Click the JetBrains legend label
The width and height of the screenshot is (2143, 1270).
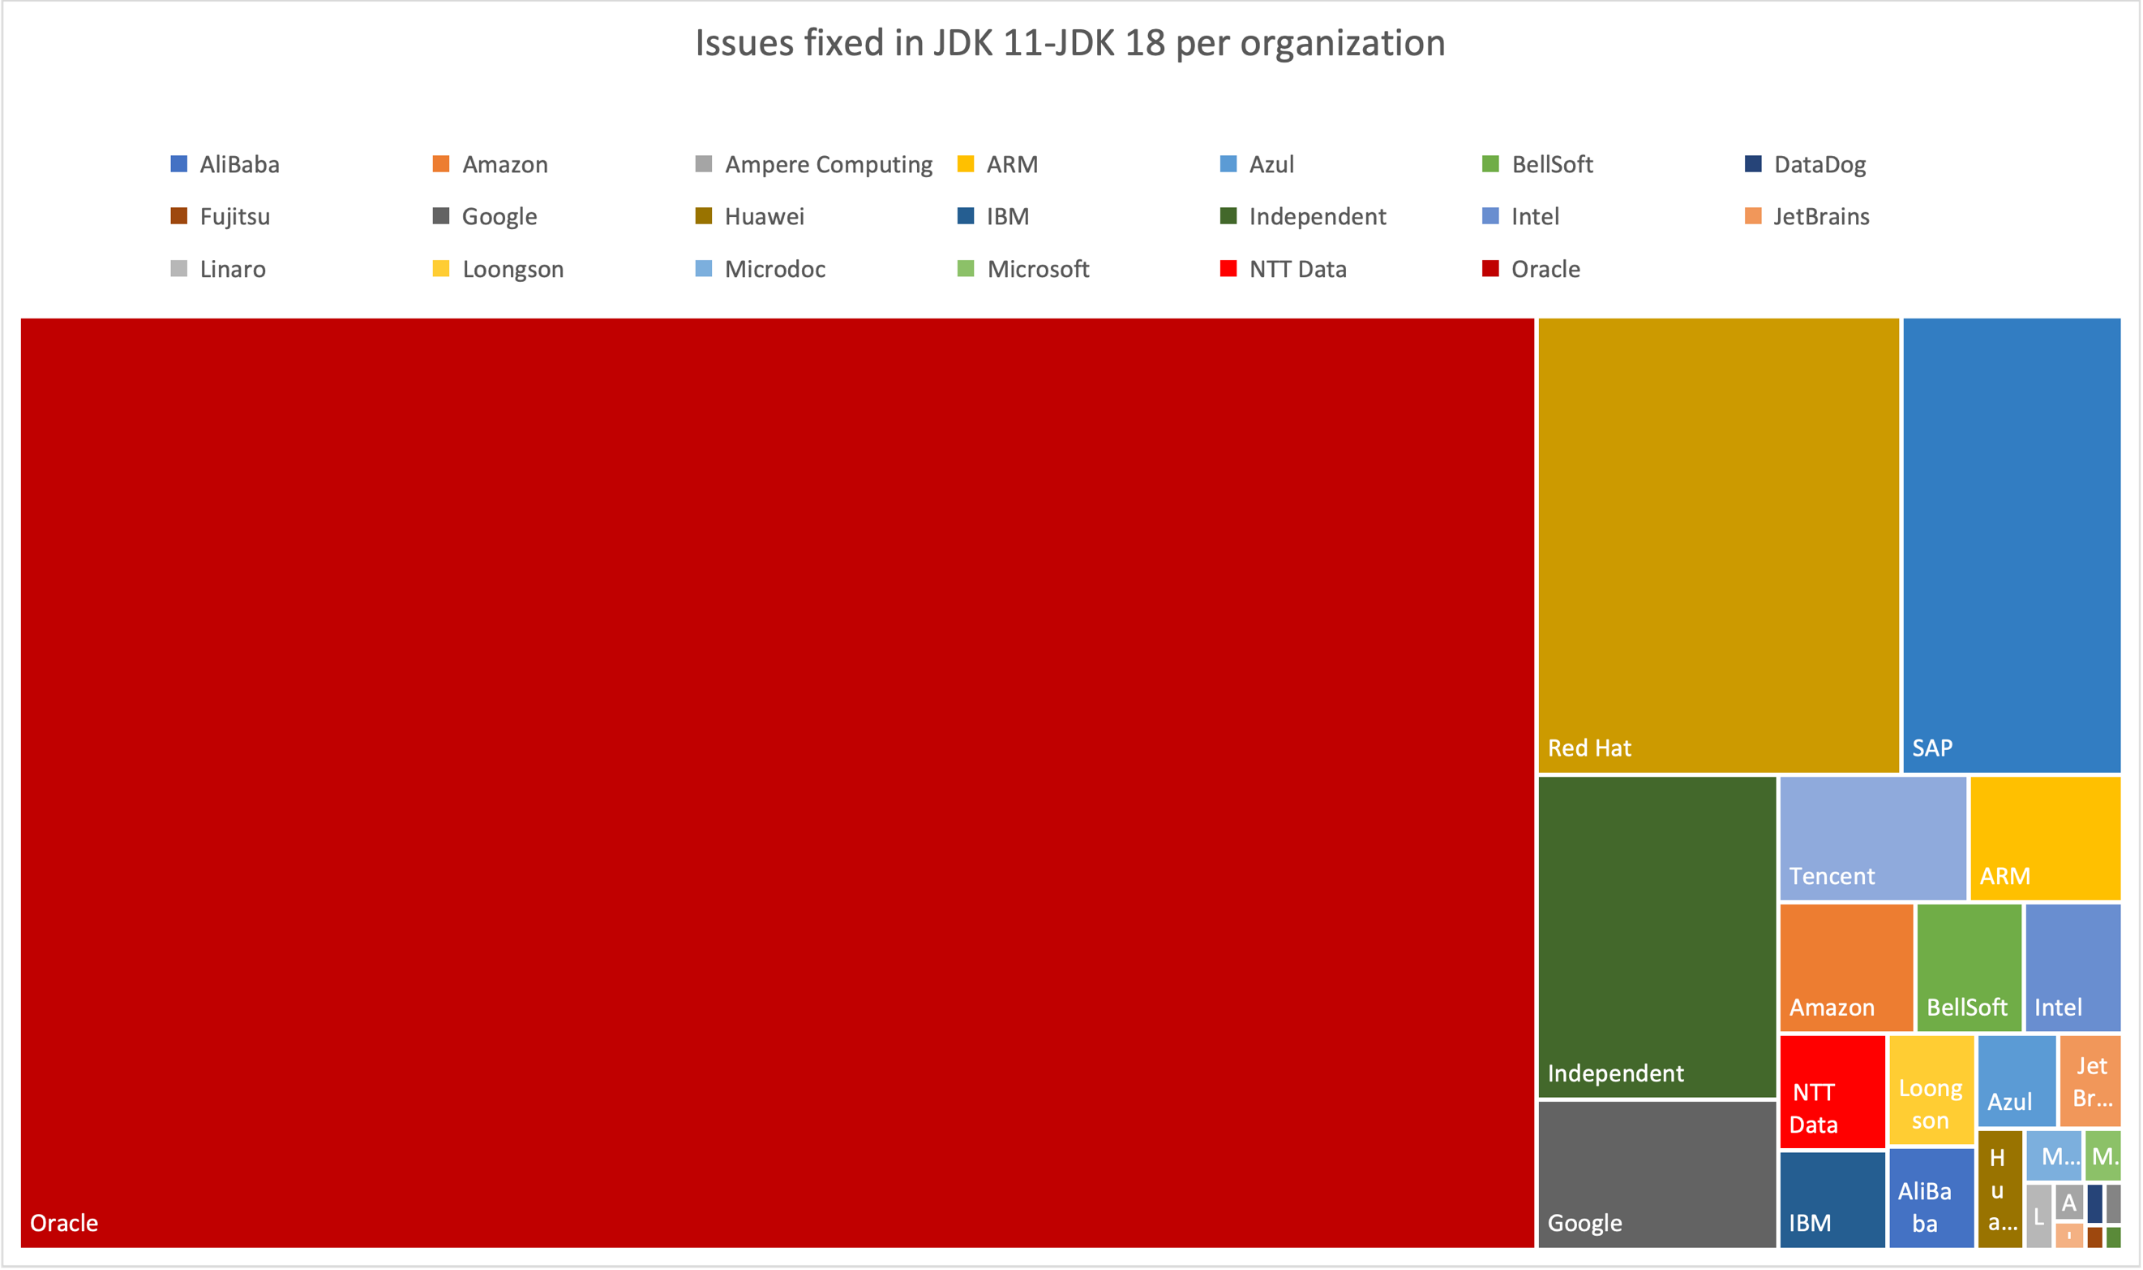tap(1822, 216)
